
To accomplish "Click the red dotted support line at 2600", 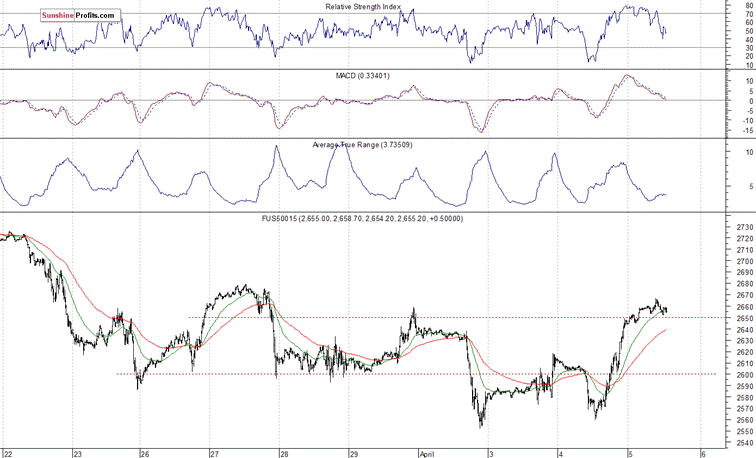I will (300, 374).
